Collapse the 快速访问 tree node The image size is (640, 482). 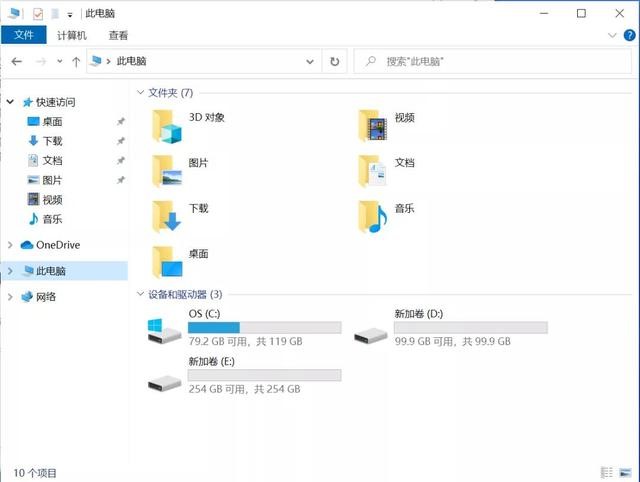[x=10, y=102]
